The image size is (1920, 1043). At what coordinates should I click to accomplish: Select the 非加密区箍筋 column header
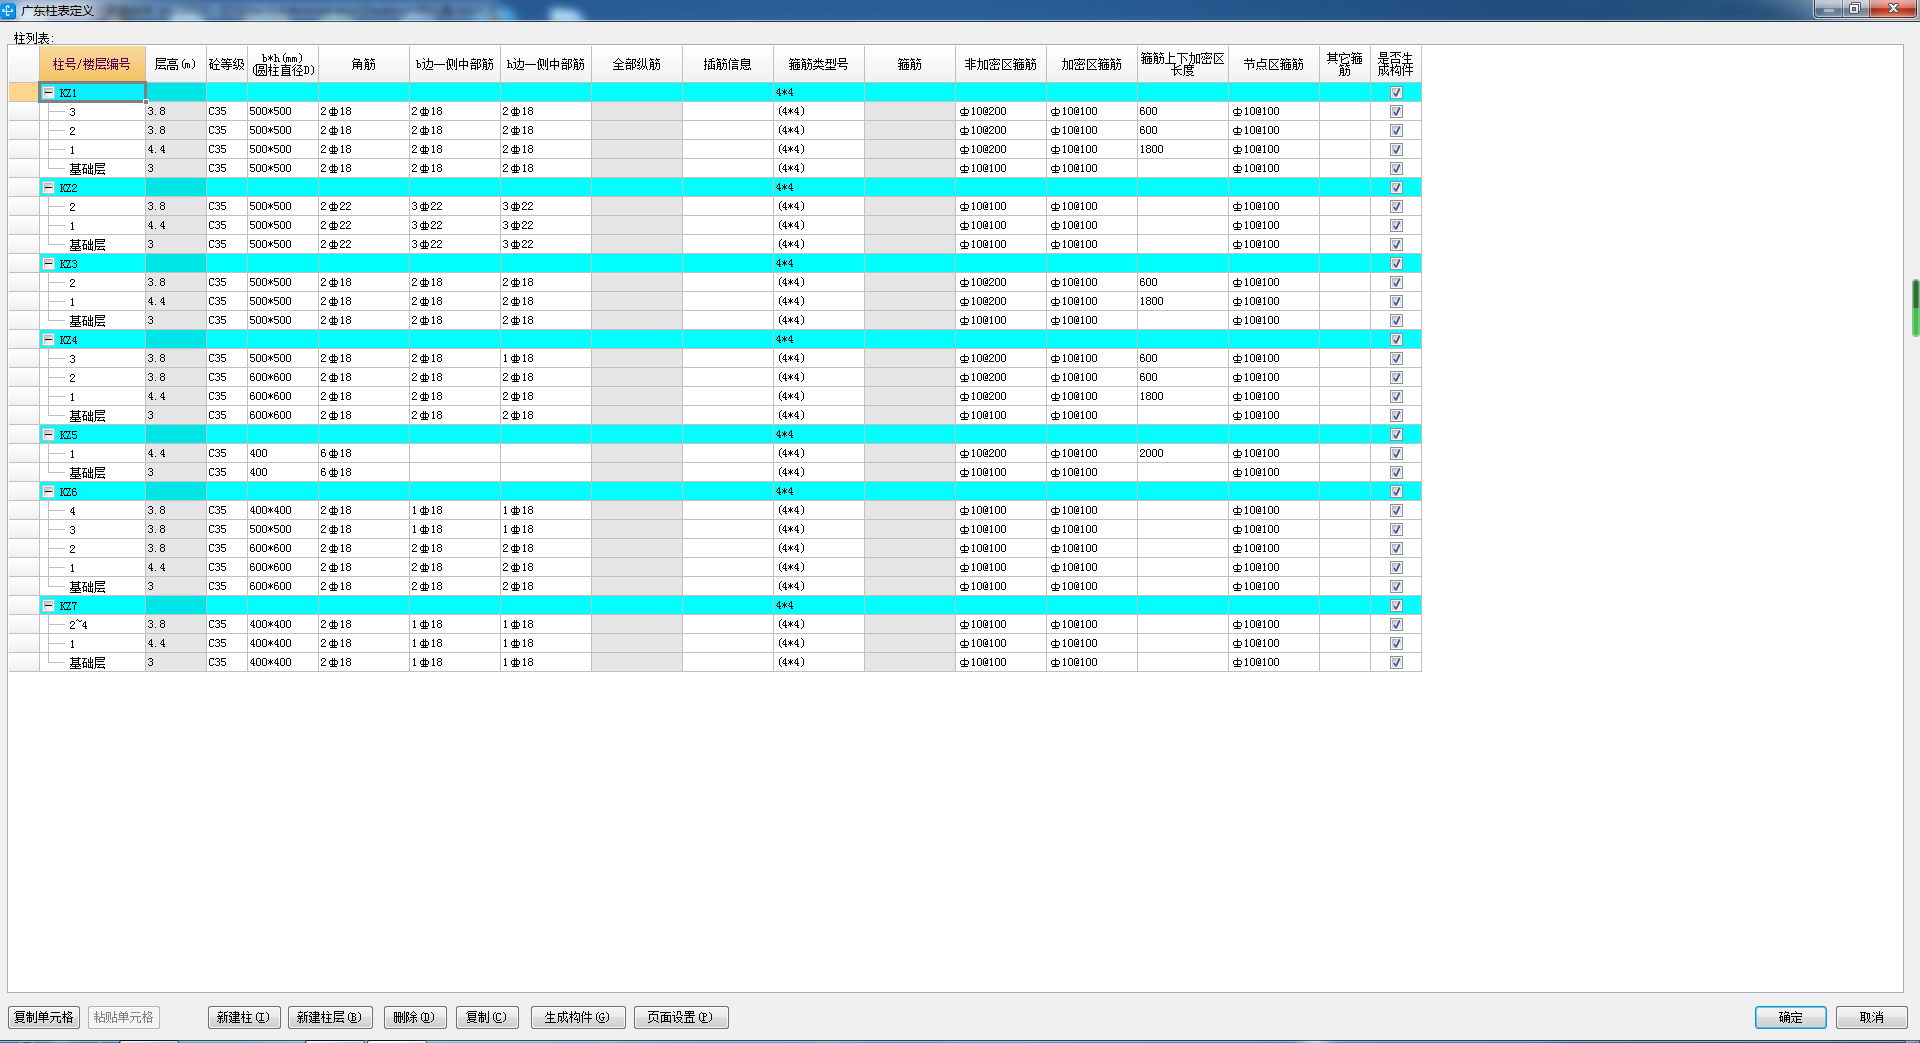1001,64
